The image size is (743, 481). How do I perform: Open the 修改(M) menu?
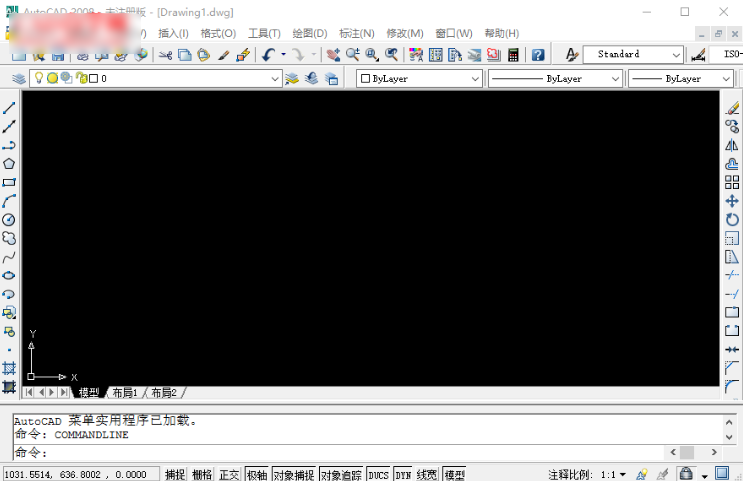405,33
